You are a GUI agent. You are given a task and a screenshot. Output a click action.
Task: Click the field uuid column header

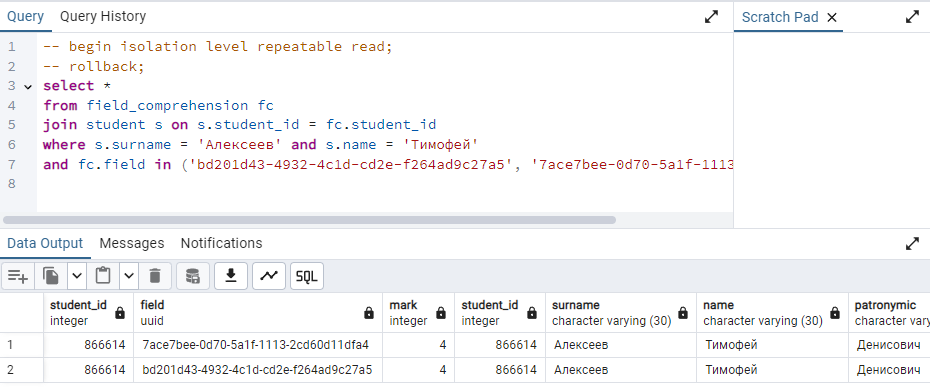258,313
